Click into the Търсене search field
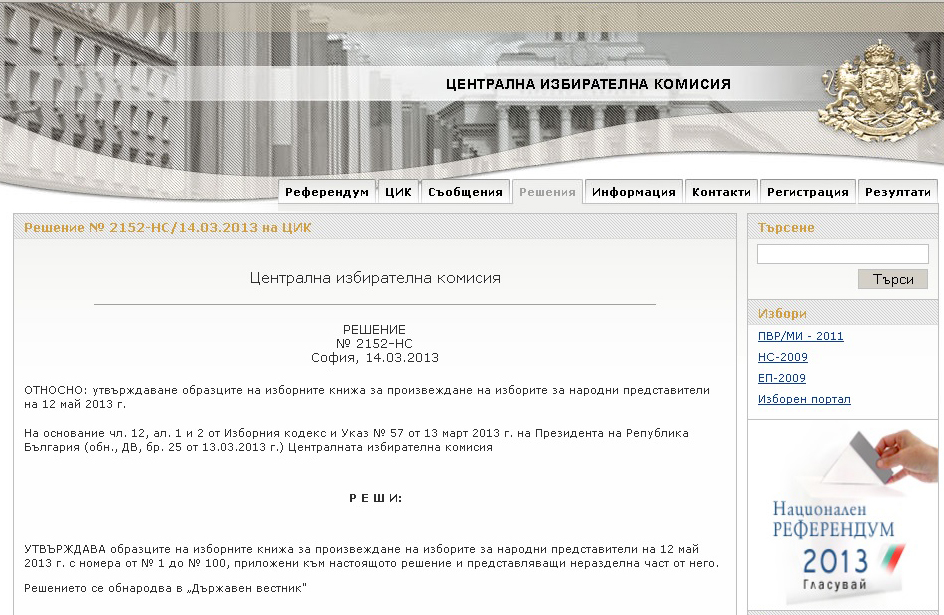Viewport: 944px width, 615px height. 842,254
